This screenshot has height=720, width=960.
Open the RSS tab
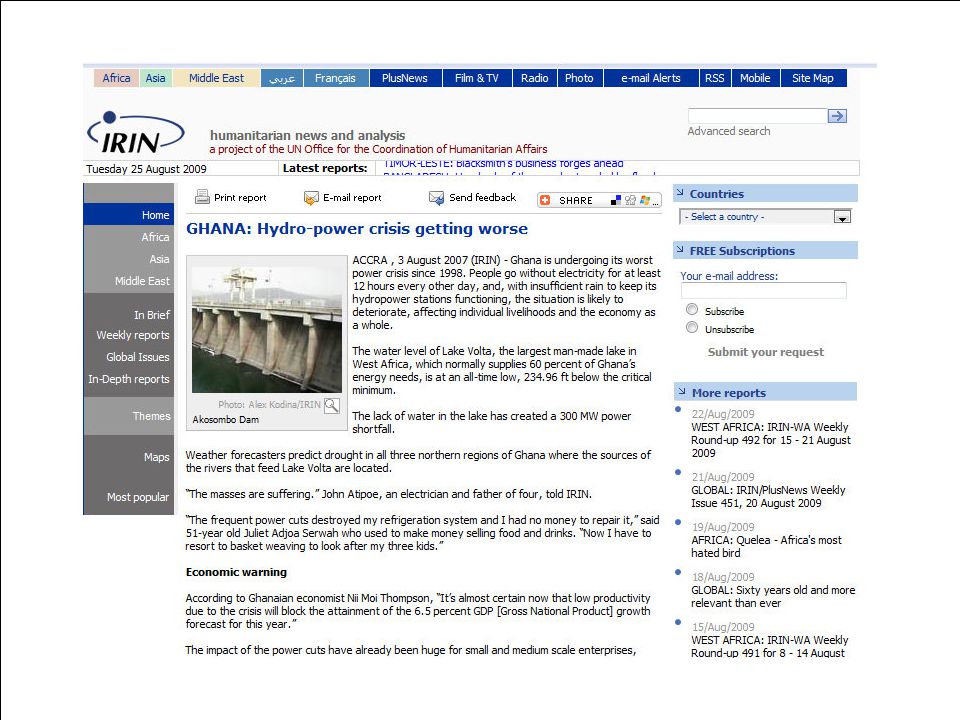[714, 78]
